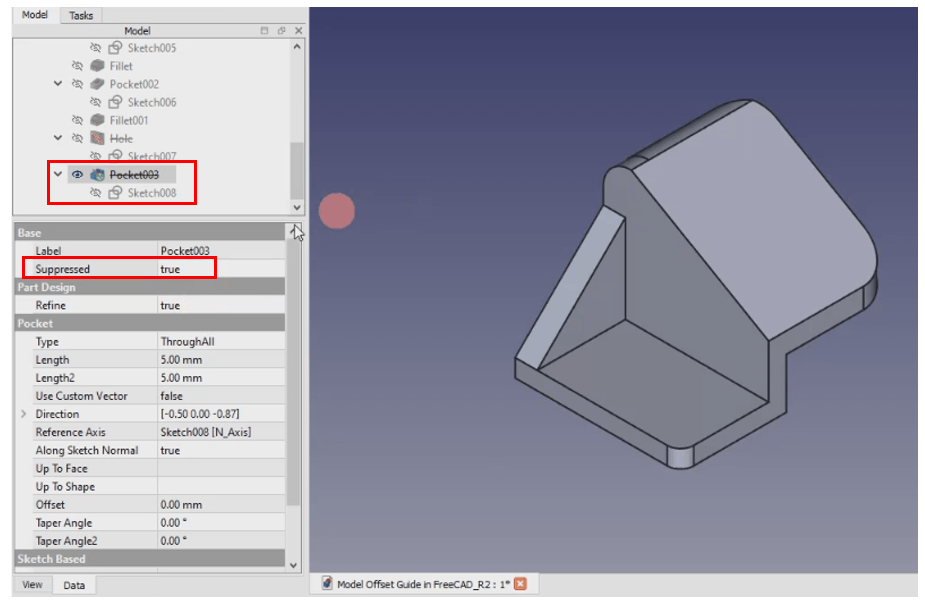Switch to the Model tab
The image size is (925, 605).
coord(35,15)
